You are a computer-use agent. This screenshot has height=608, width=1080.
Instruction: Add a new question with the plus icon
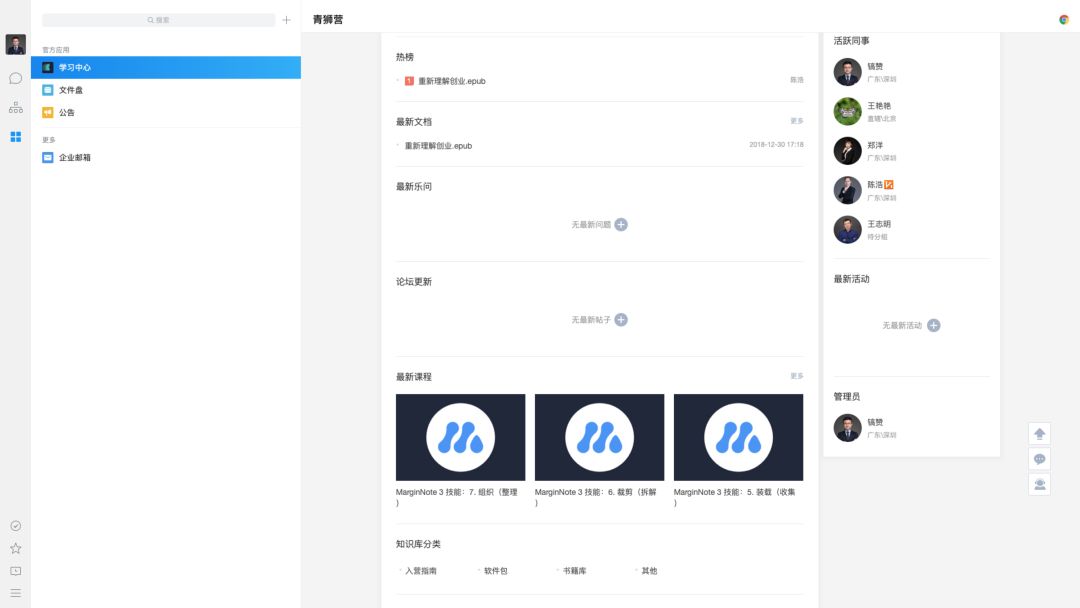point(621,224)
